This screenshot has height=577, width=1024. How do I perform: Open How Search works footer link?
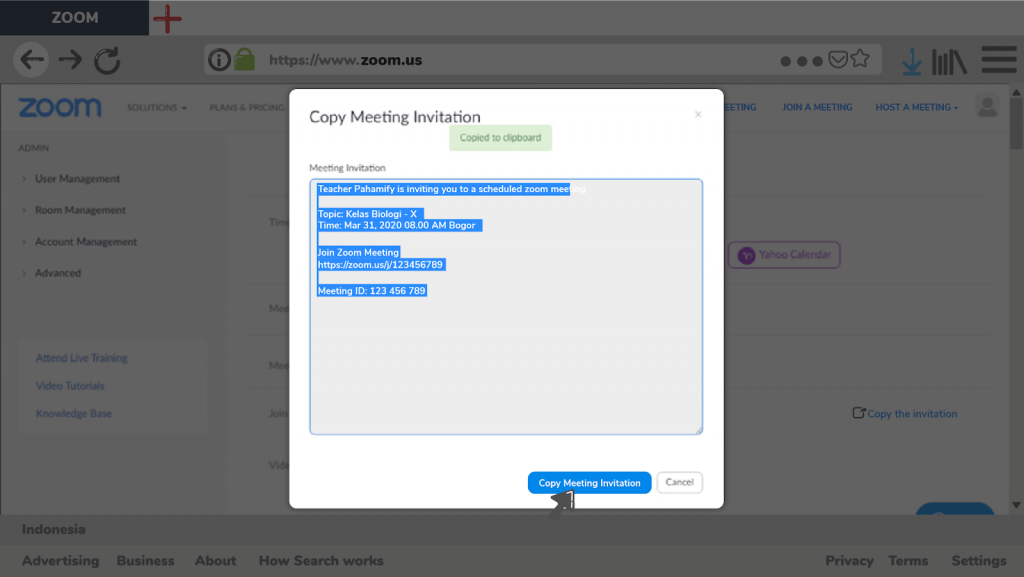321,561
